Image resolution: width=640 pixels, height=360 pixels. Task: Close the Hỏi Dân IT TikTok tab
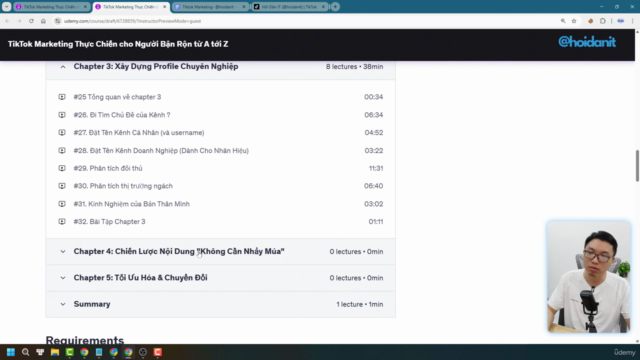coord(323,7)
